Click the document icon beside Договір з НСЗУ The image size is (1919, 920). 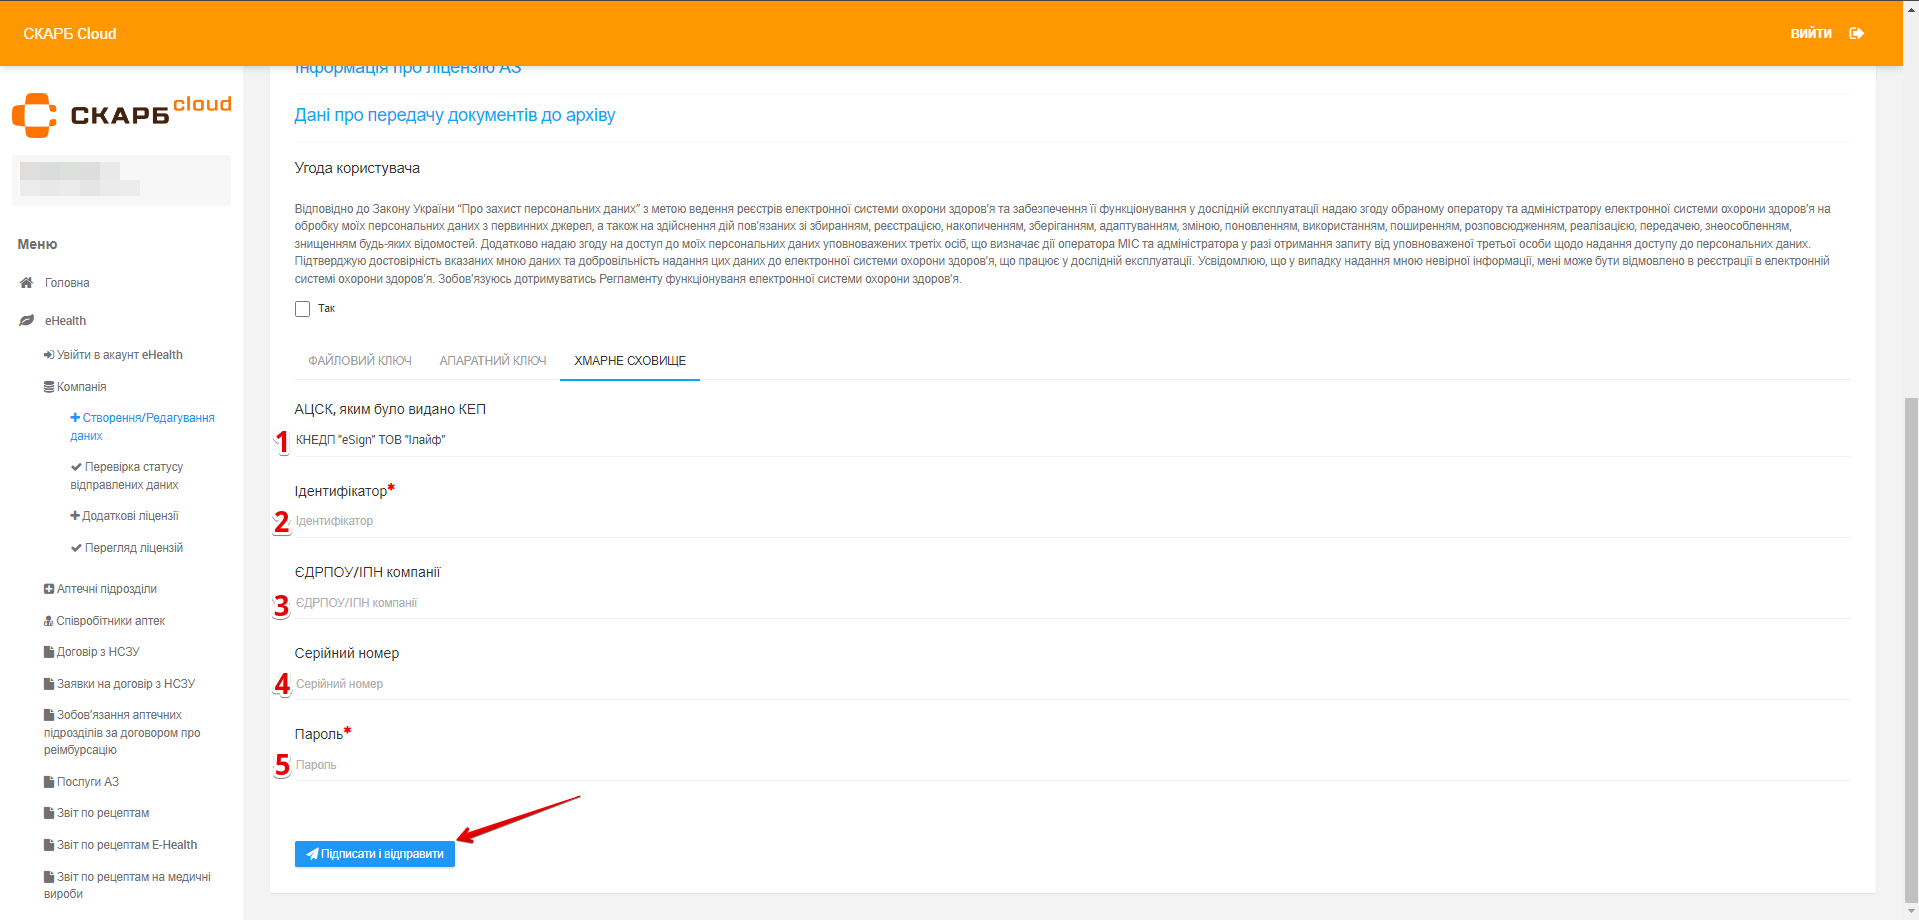coord(49,652)
